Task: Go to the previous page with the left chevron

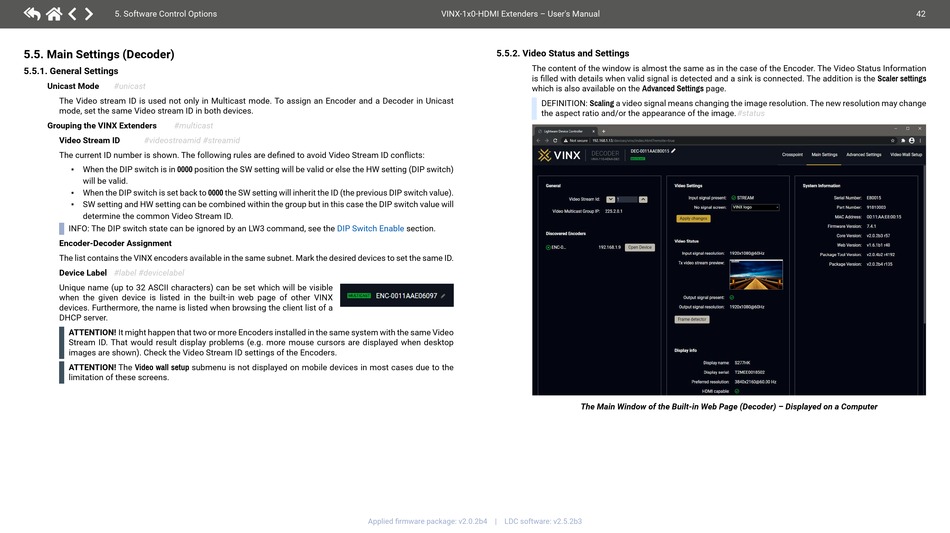Action: [72, 13]
